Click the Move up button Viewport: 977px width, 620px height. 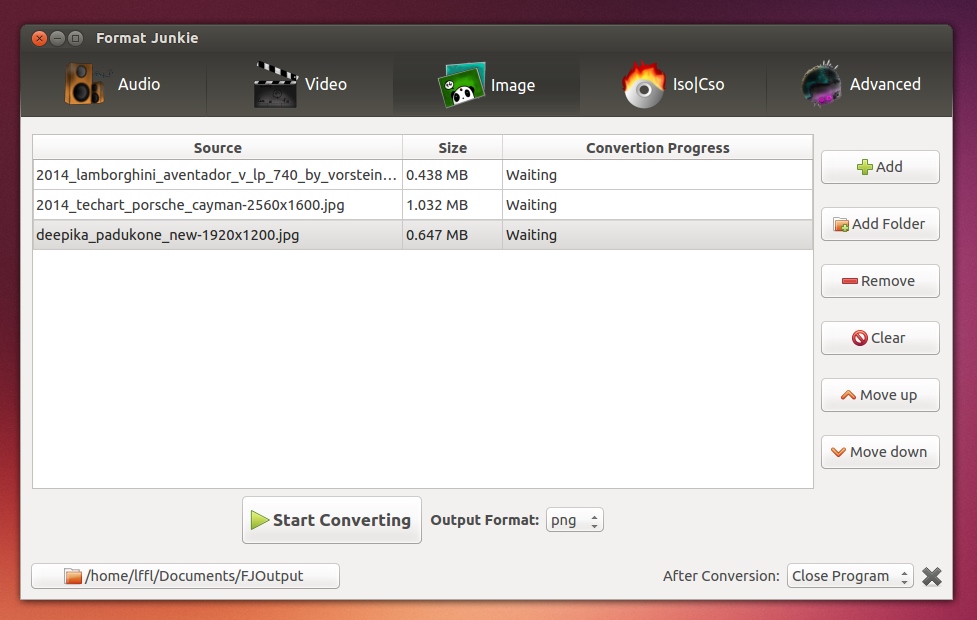(x=880, y=395)
